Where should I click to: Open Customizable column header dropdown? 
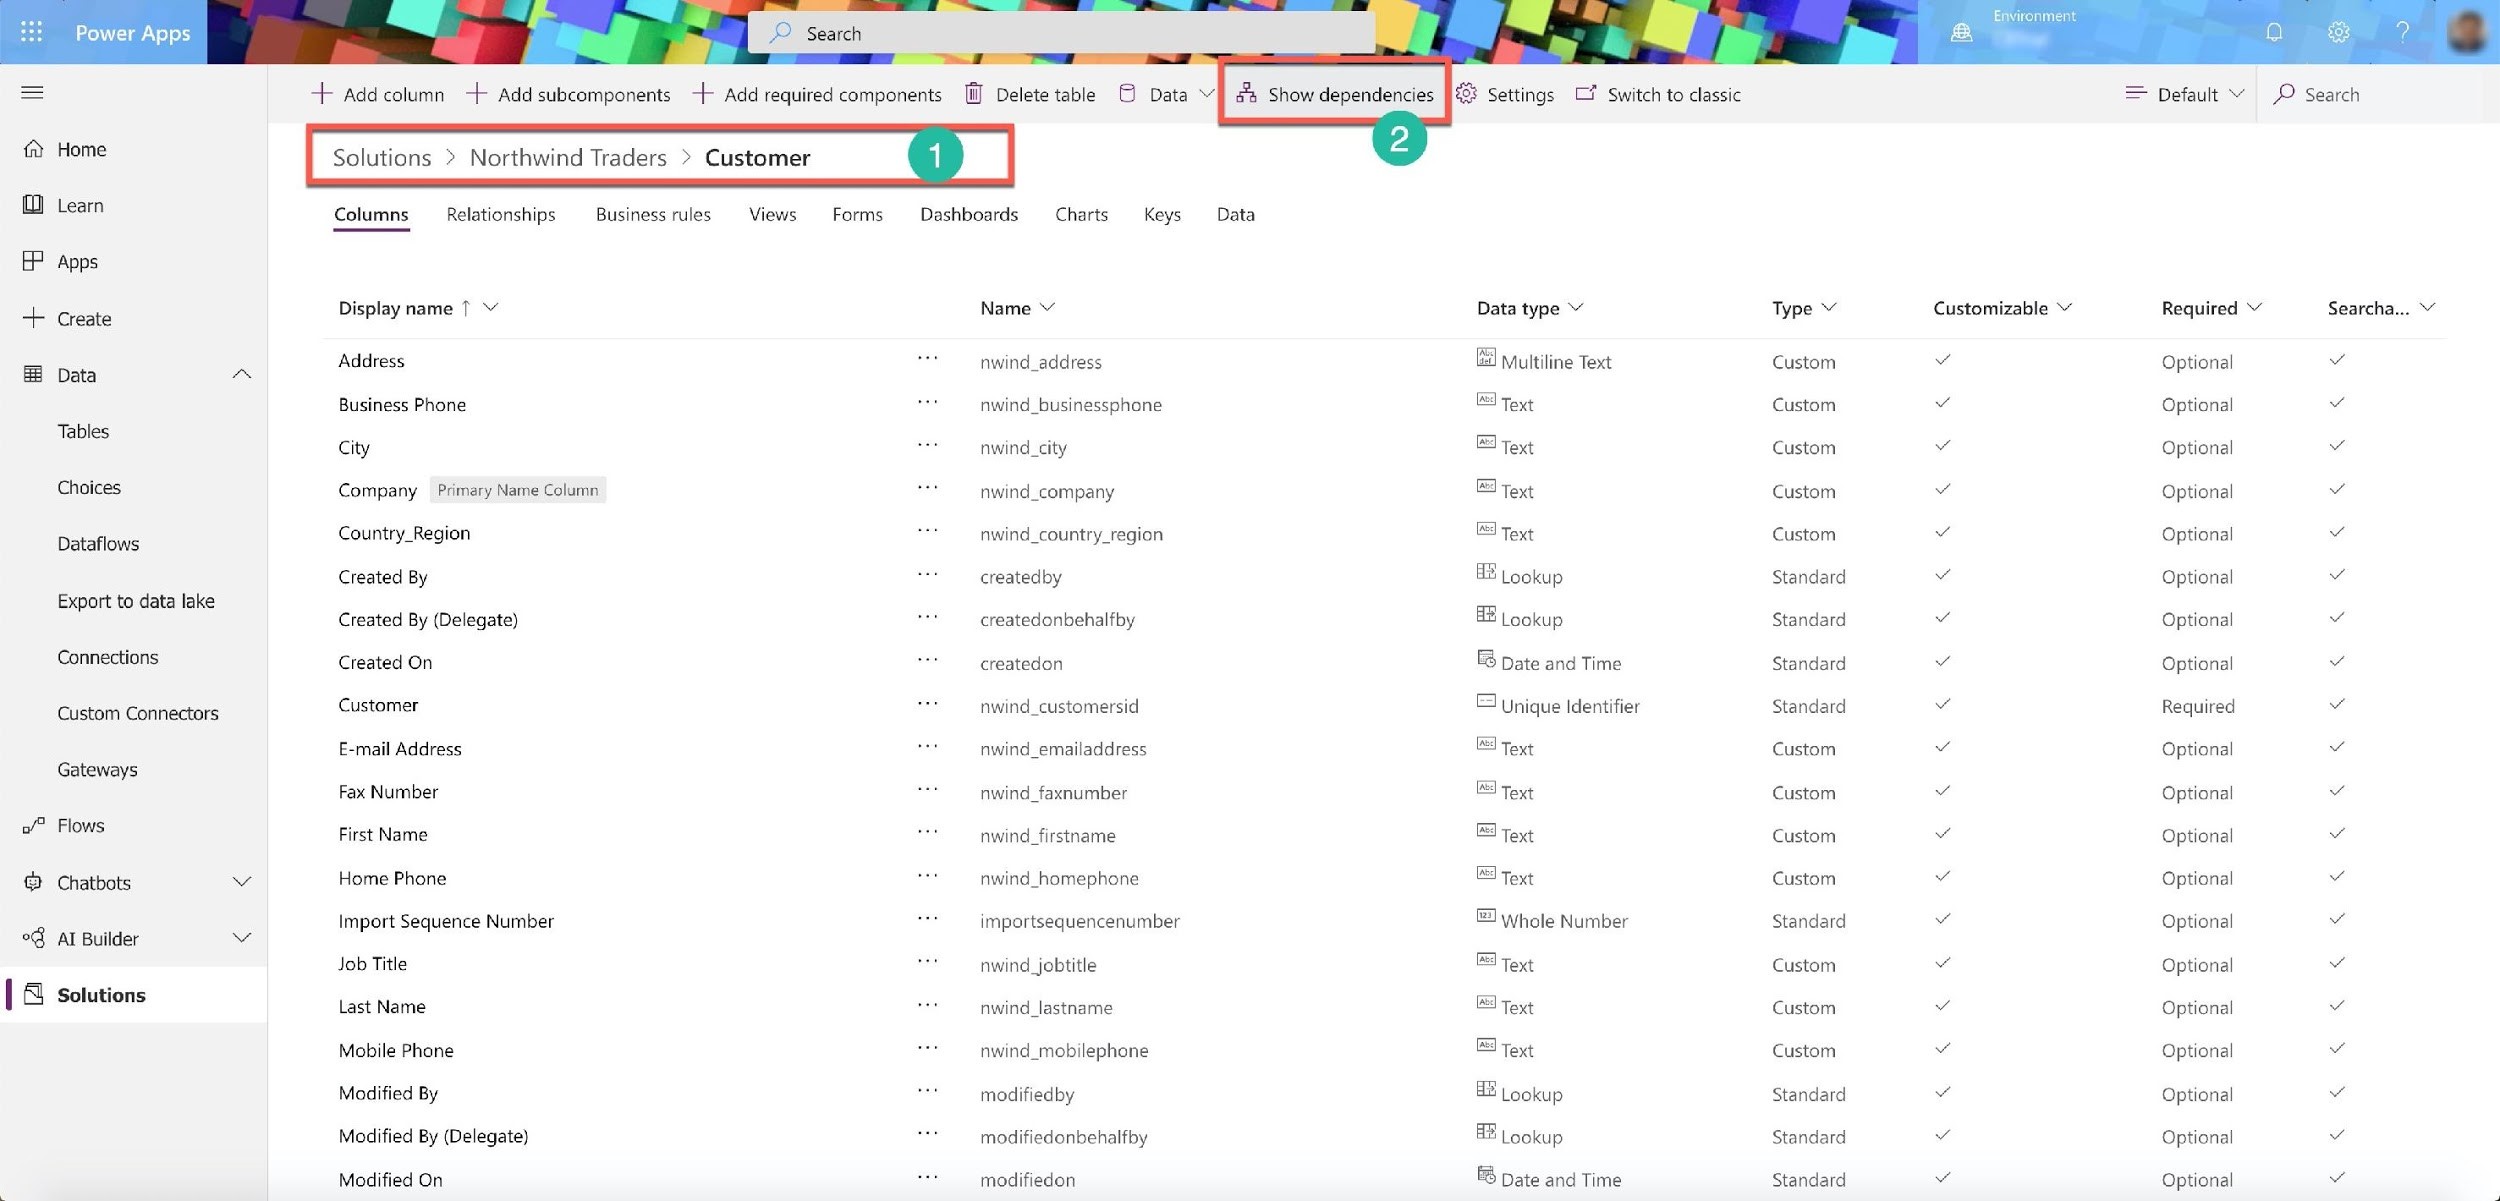click(x=2065, y=308)
